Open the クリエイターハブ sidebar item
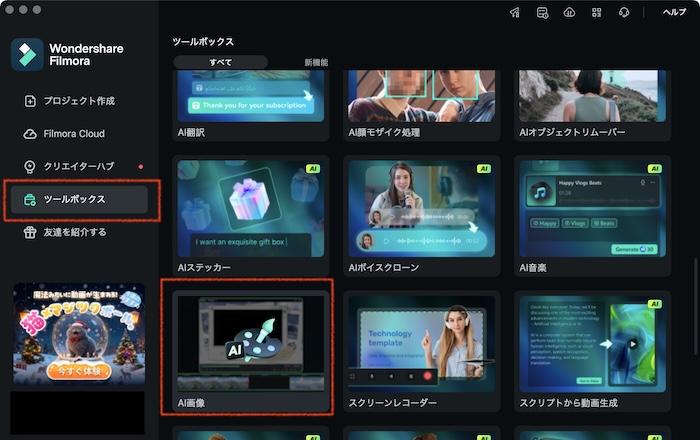 pos(79,166)
